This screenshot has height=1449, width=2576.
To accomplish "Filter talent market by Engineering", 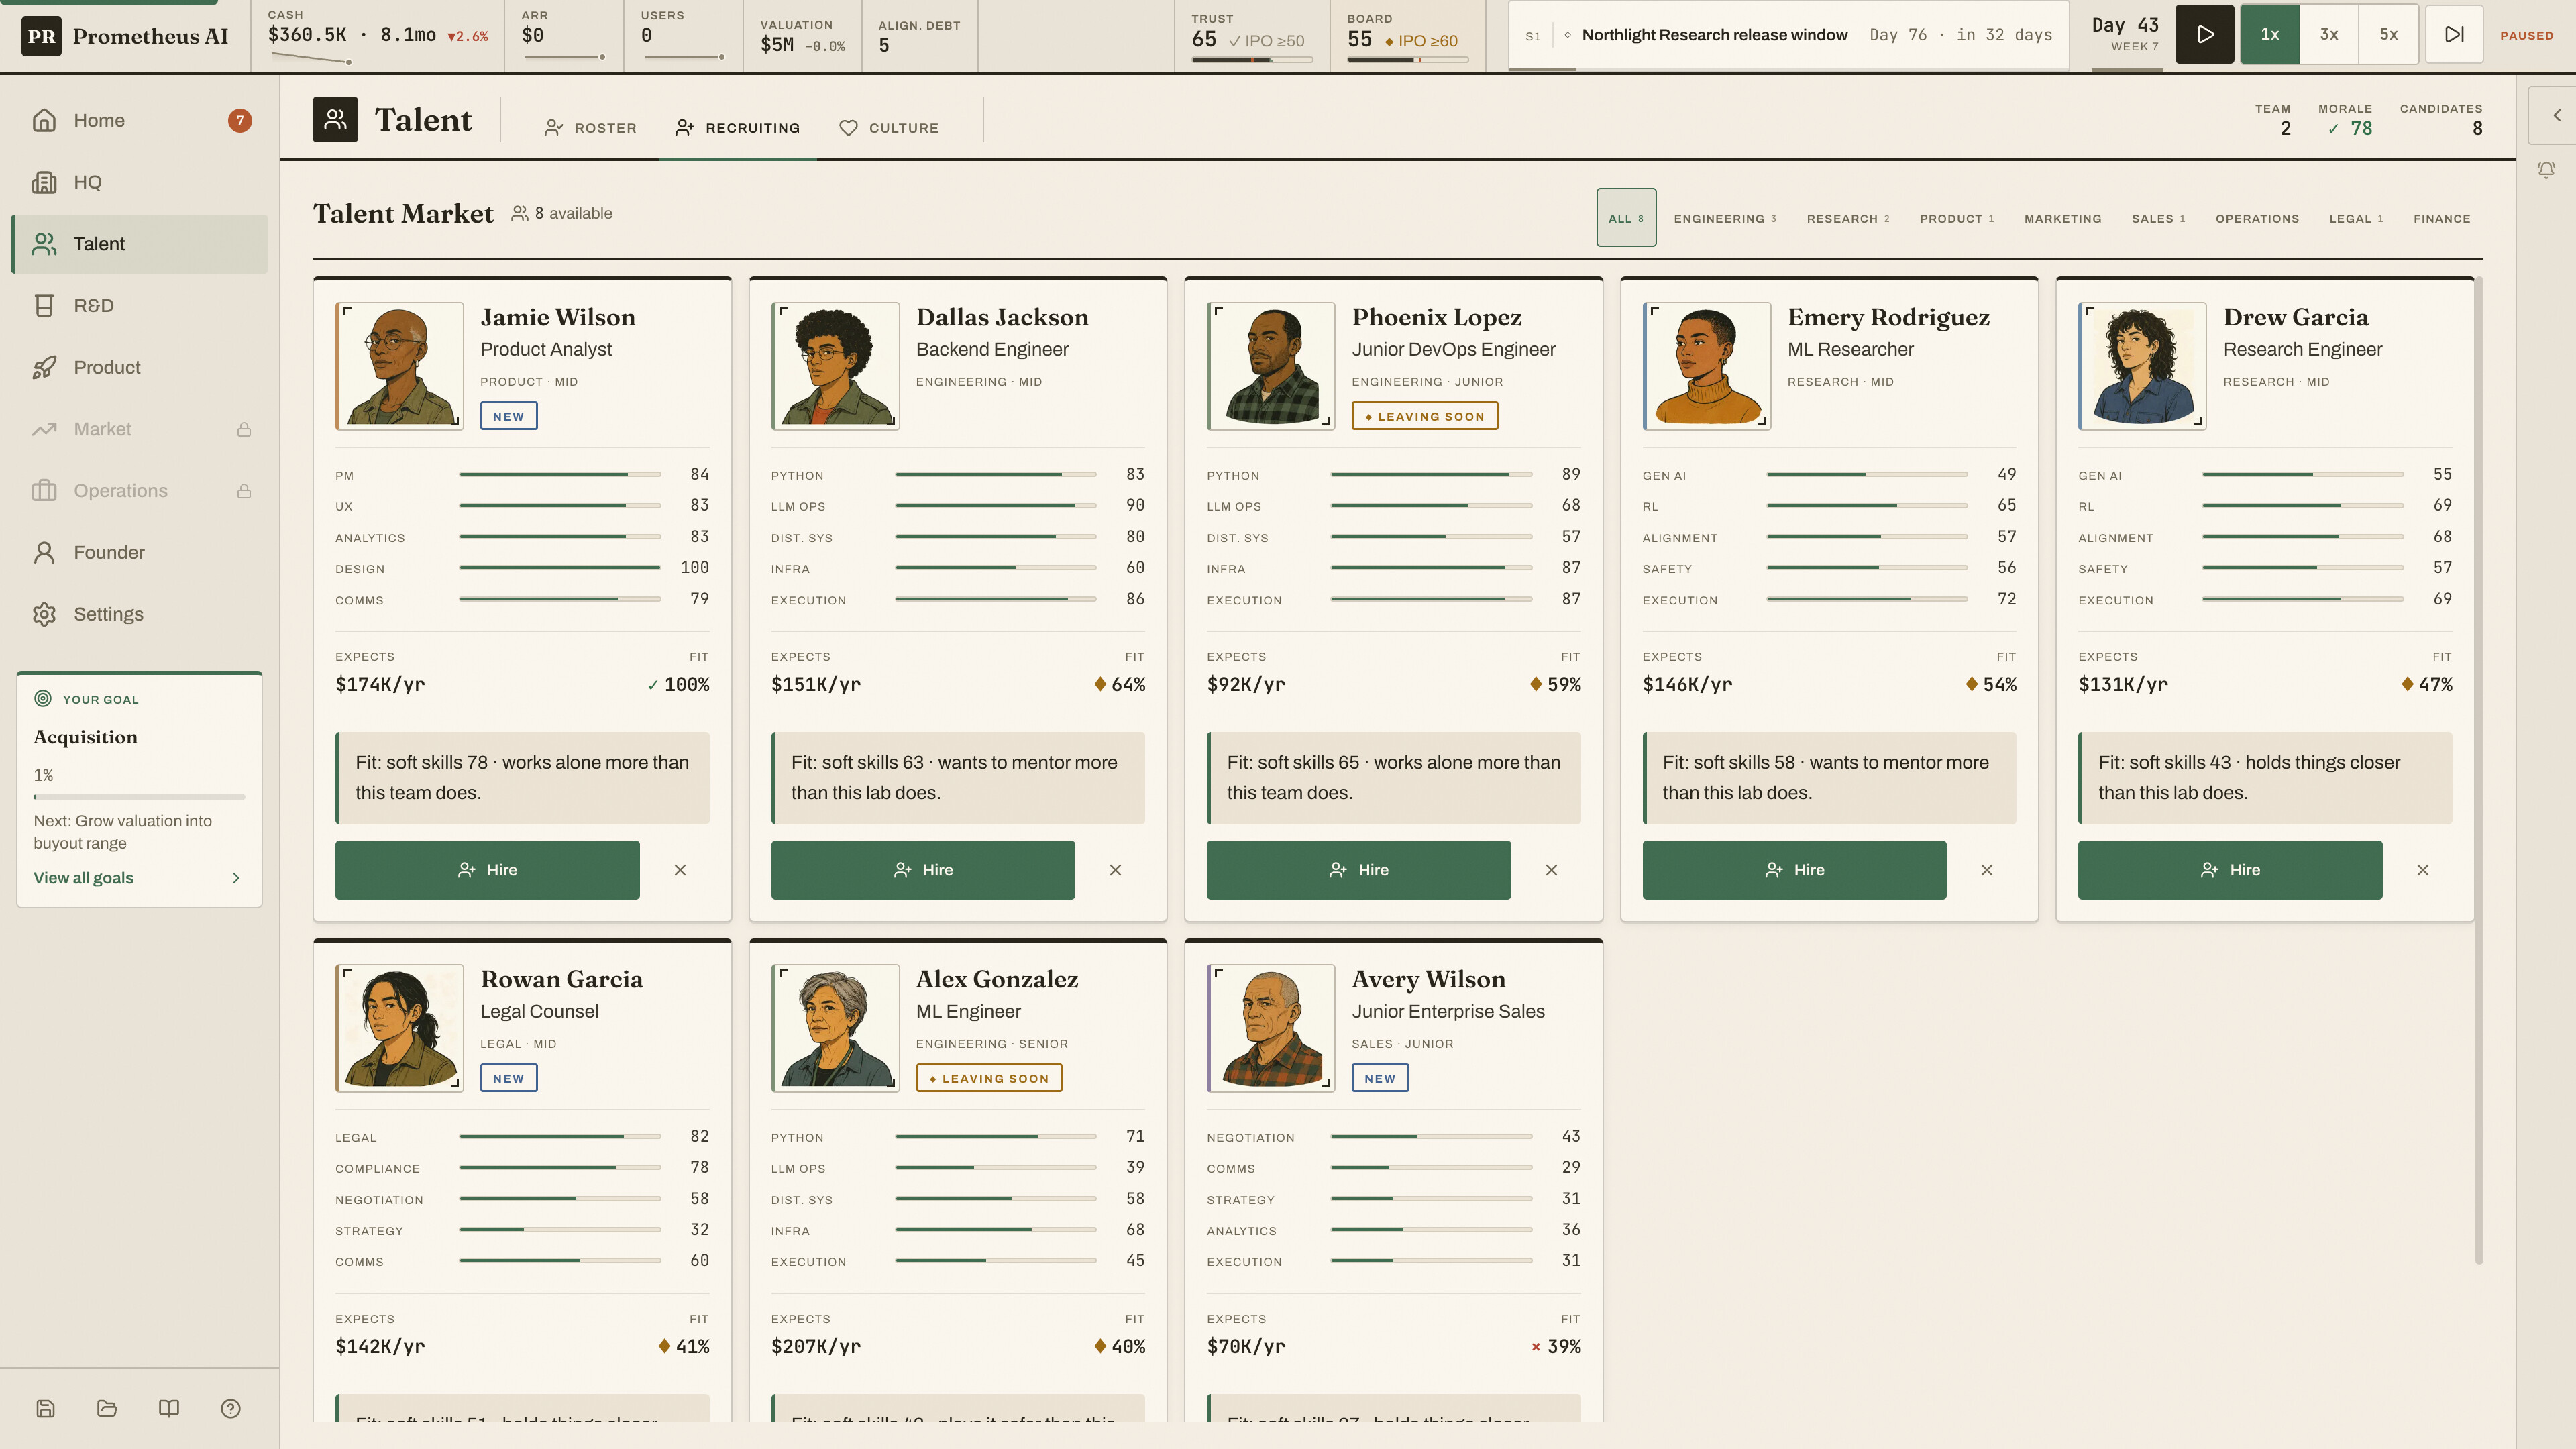I will 1725,218.
